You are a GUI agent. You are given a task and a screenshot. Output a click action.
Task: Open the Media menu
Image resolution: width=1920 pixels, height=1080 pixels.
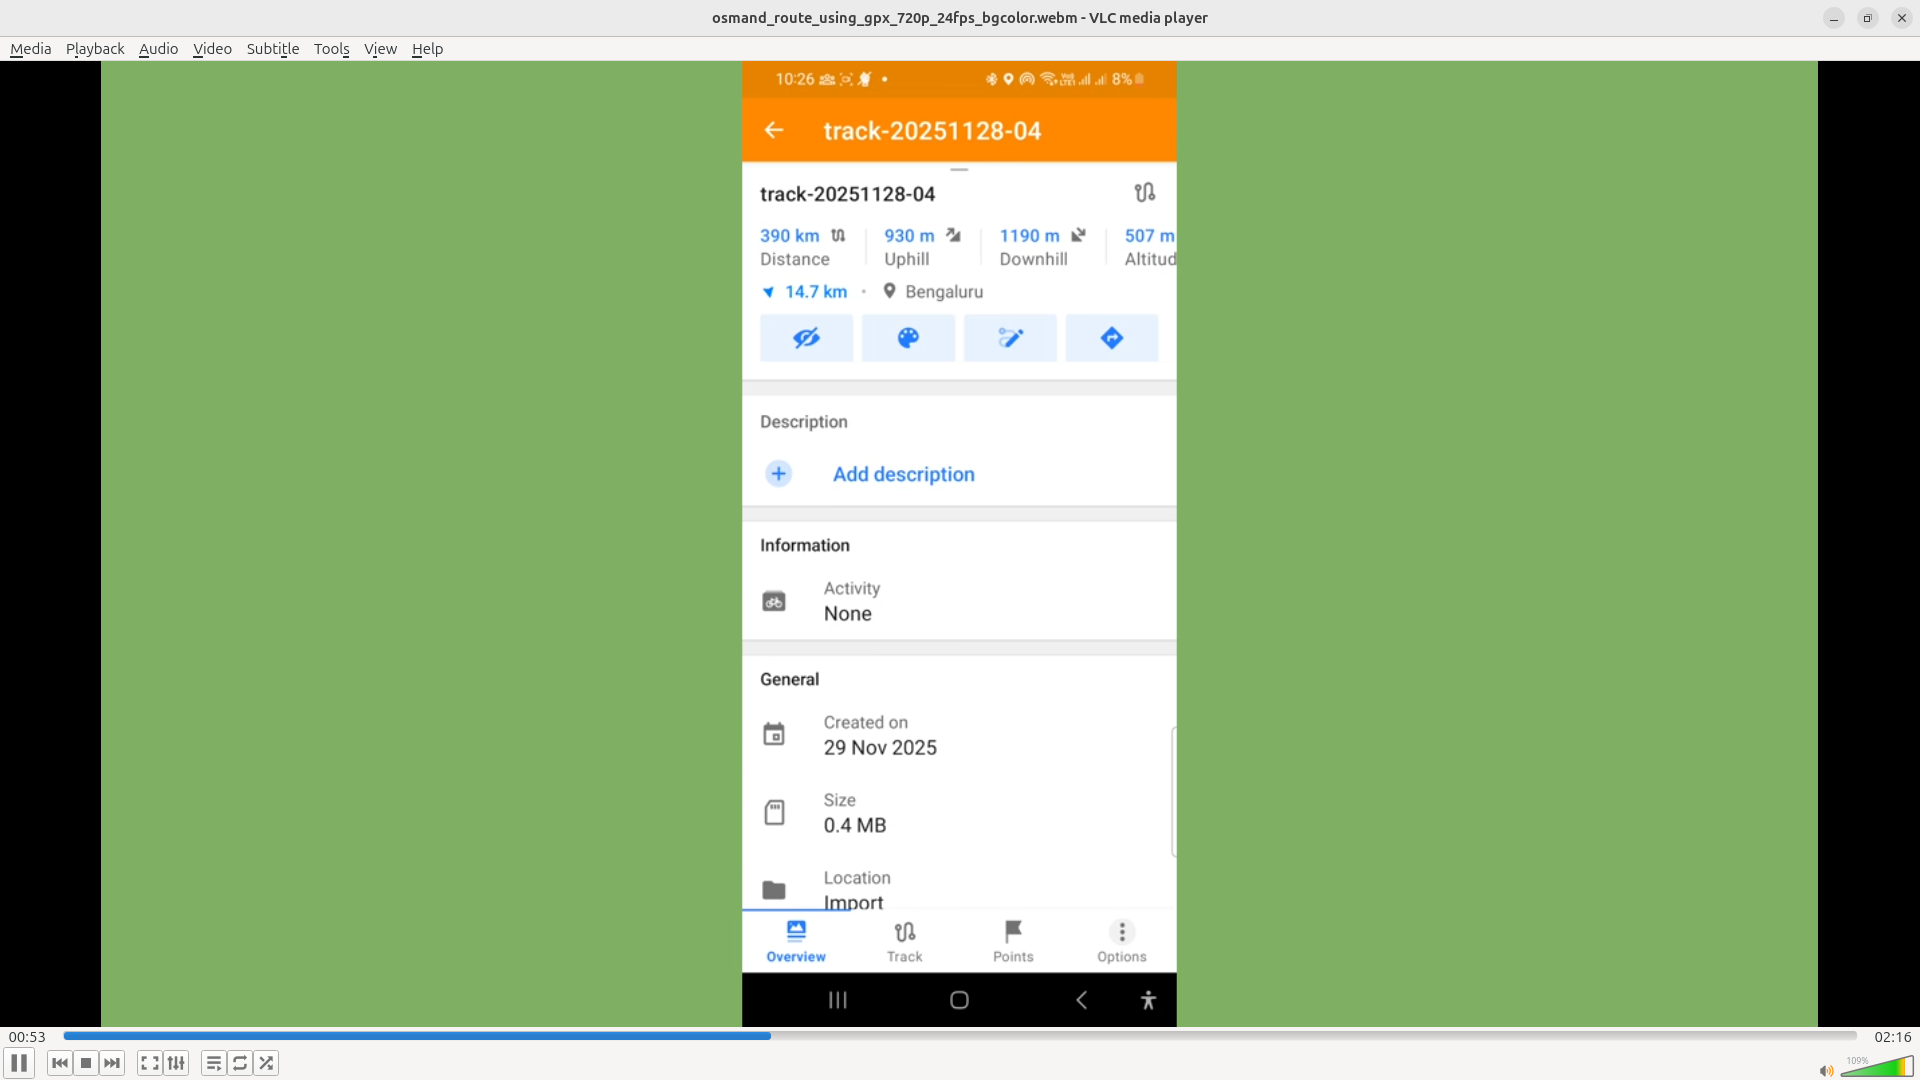tap(30, 48)
